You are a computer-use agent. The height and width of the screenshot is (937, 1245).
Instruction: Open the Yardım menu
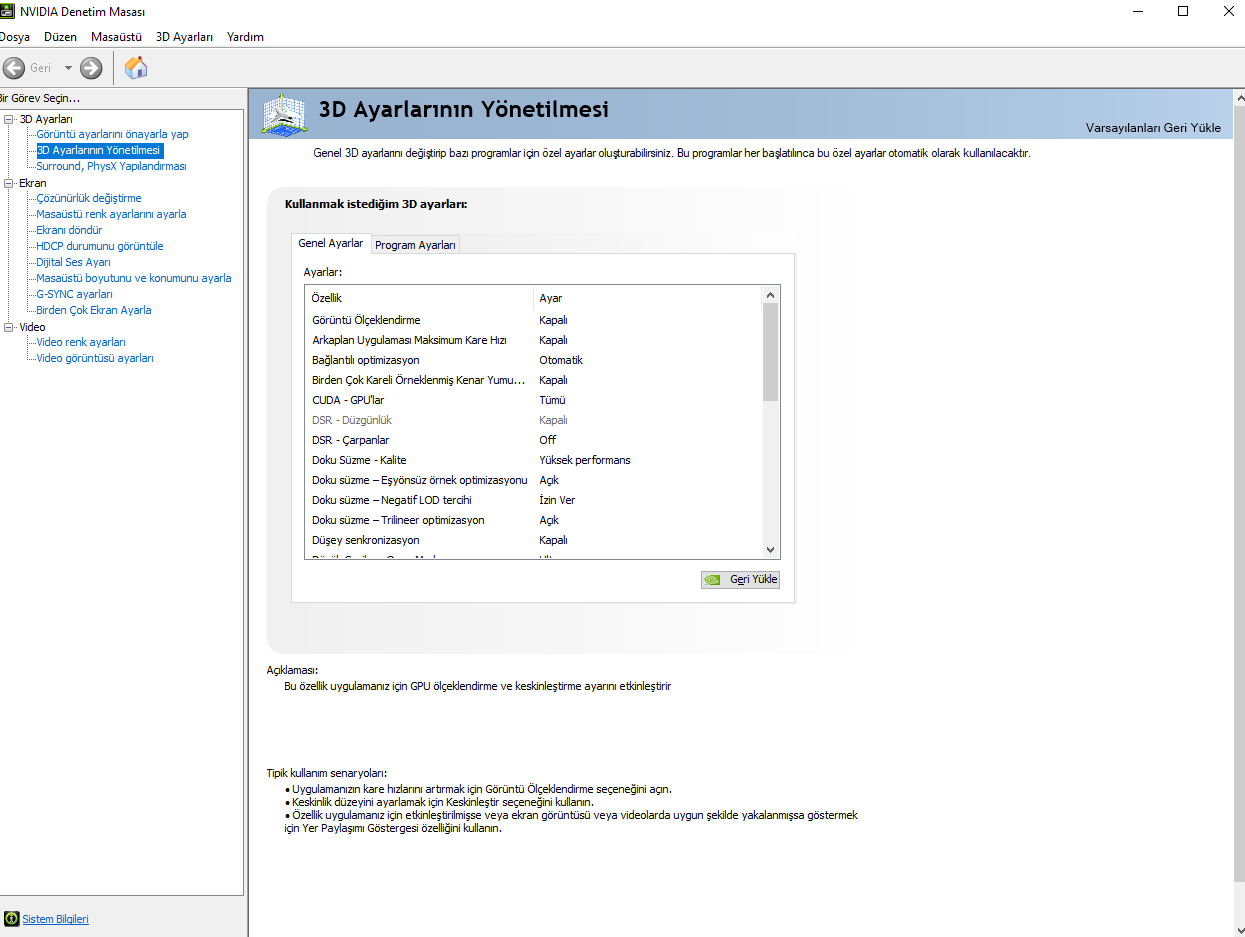245,37
